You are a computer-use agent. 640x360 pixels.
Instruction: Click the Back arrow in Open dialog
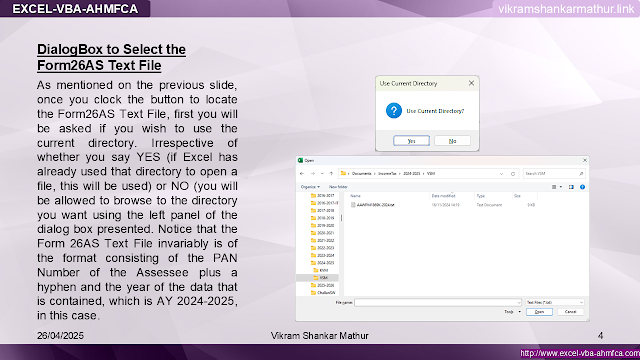tap(302, 173)
